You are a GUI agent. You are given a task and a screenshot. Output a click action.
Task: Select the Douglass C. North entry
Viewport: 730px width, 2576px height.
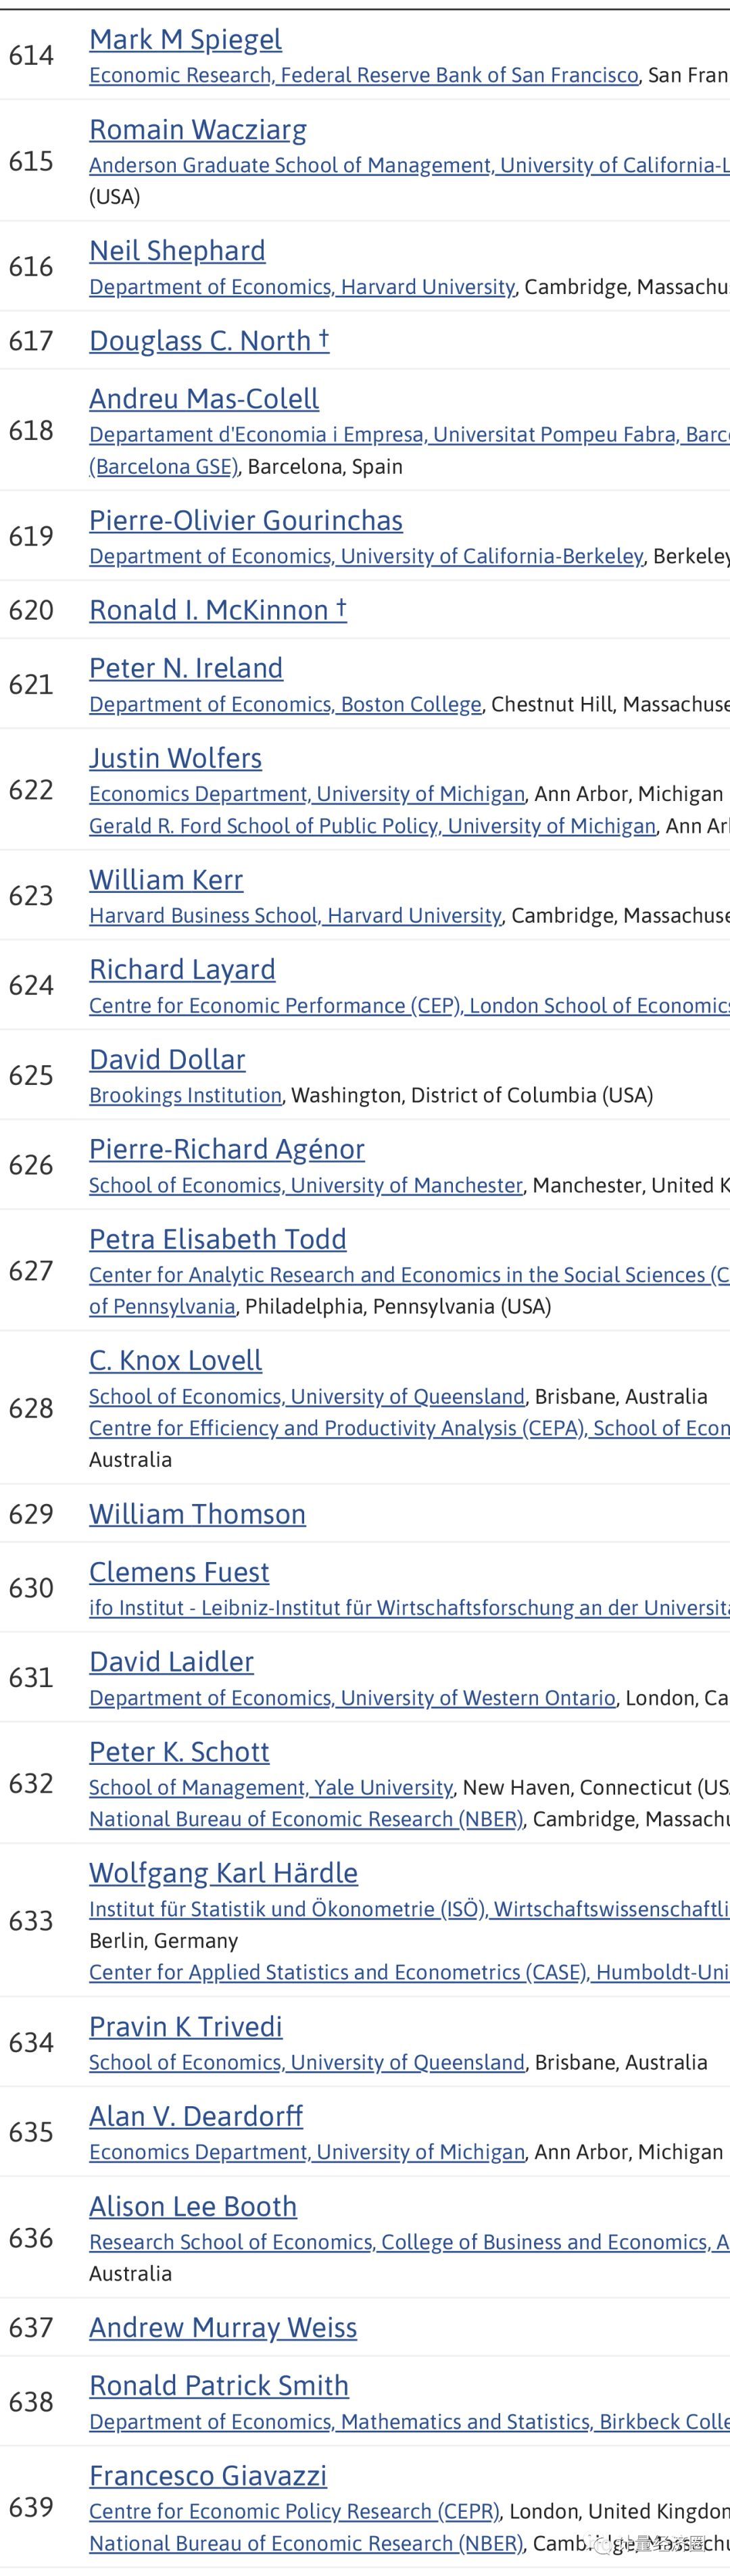tap(209, 341)
